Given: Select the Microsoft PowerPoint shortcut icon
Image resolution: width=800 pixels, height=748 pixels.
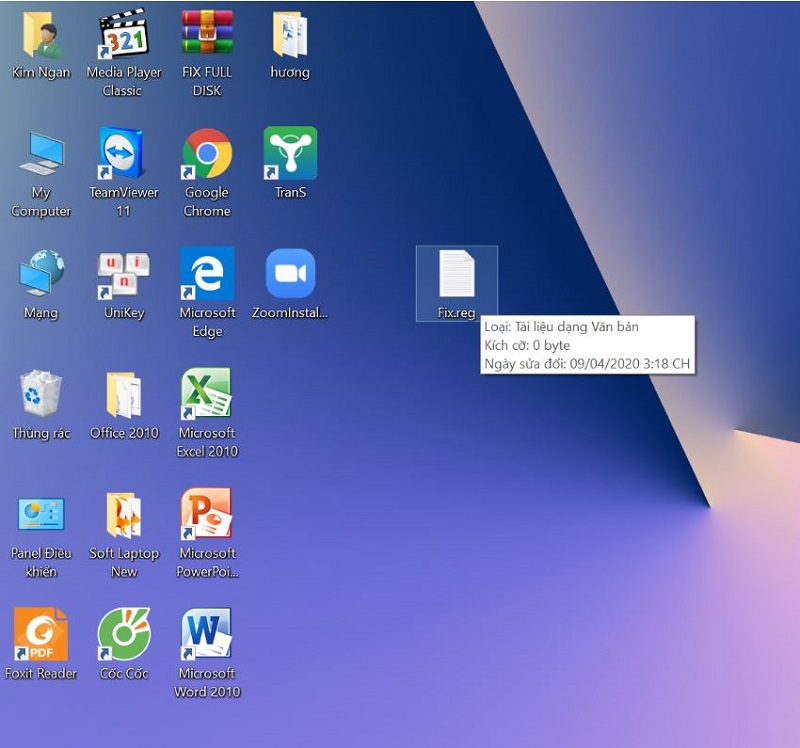Looking at the screenshot, I should [x=206, y=514].
